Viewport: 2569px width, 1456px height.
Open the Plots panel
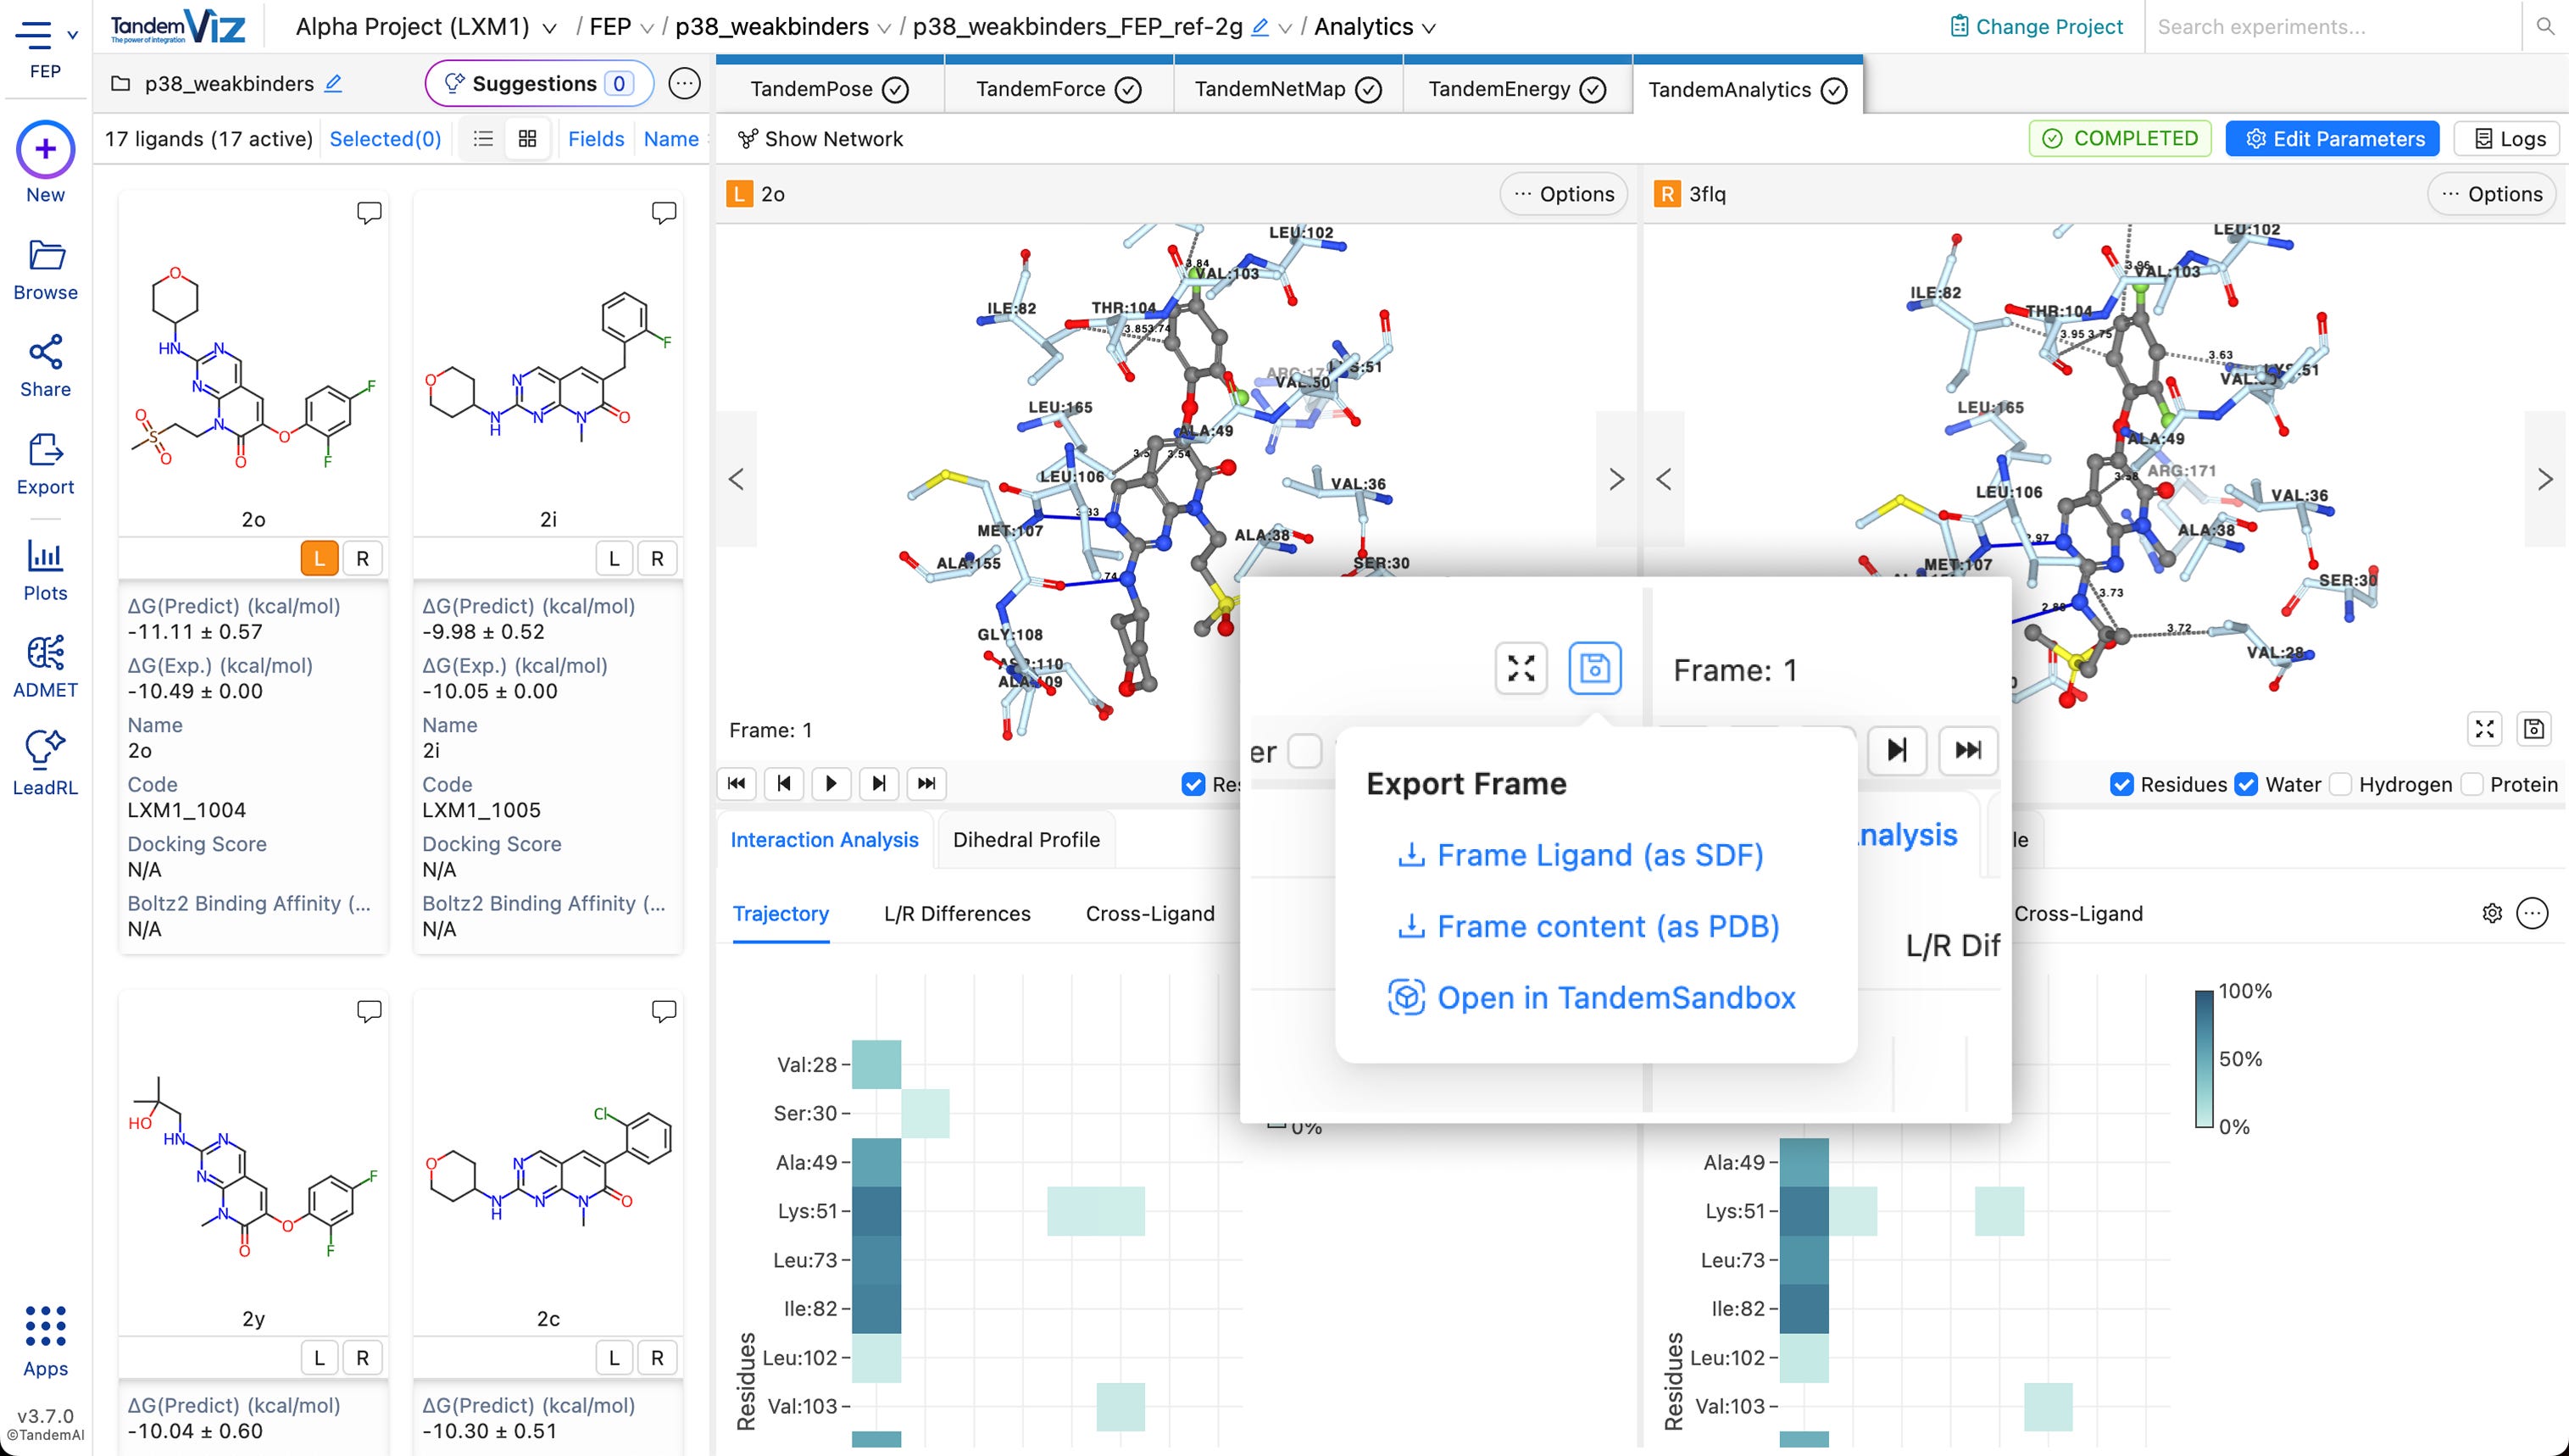pos(45,570)
